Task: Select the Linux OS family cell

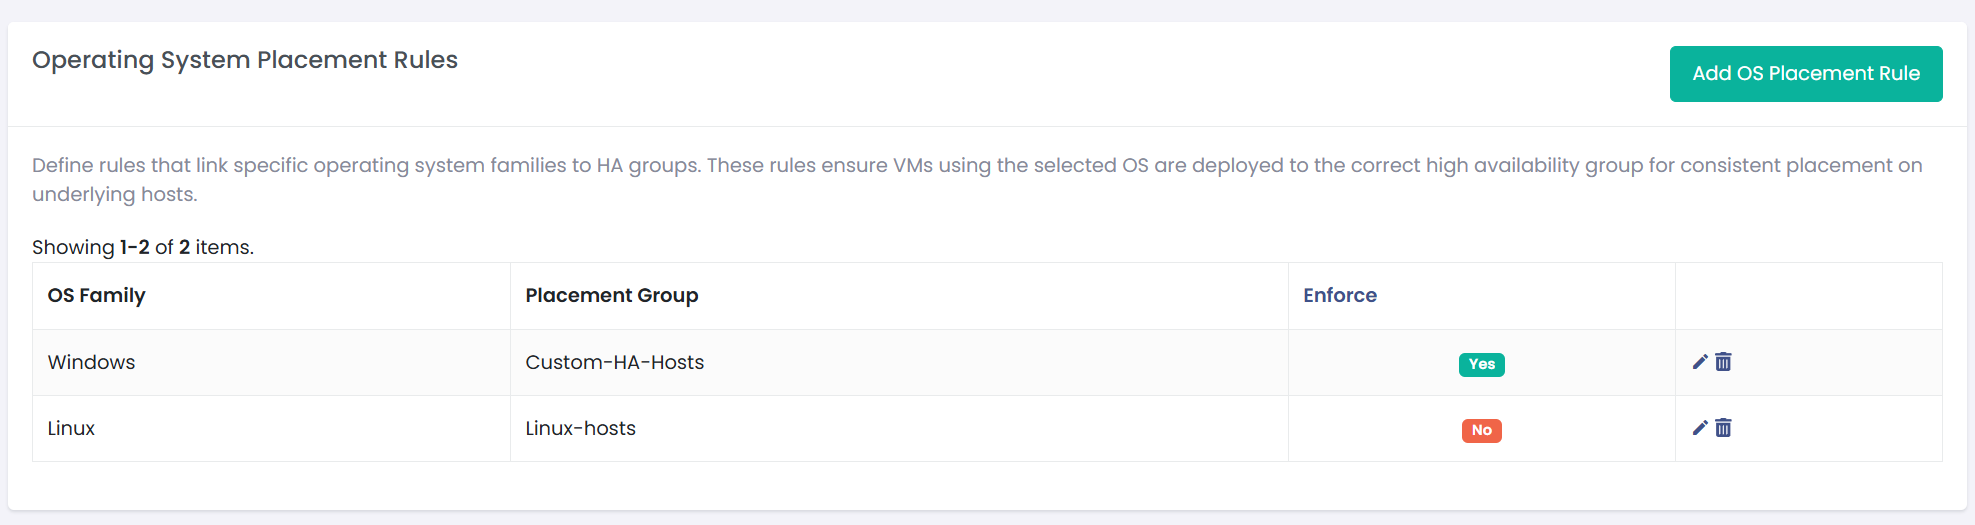Action: point(271,429)
